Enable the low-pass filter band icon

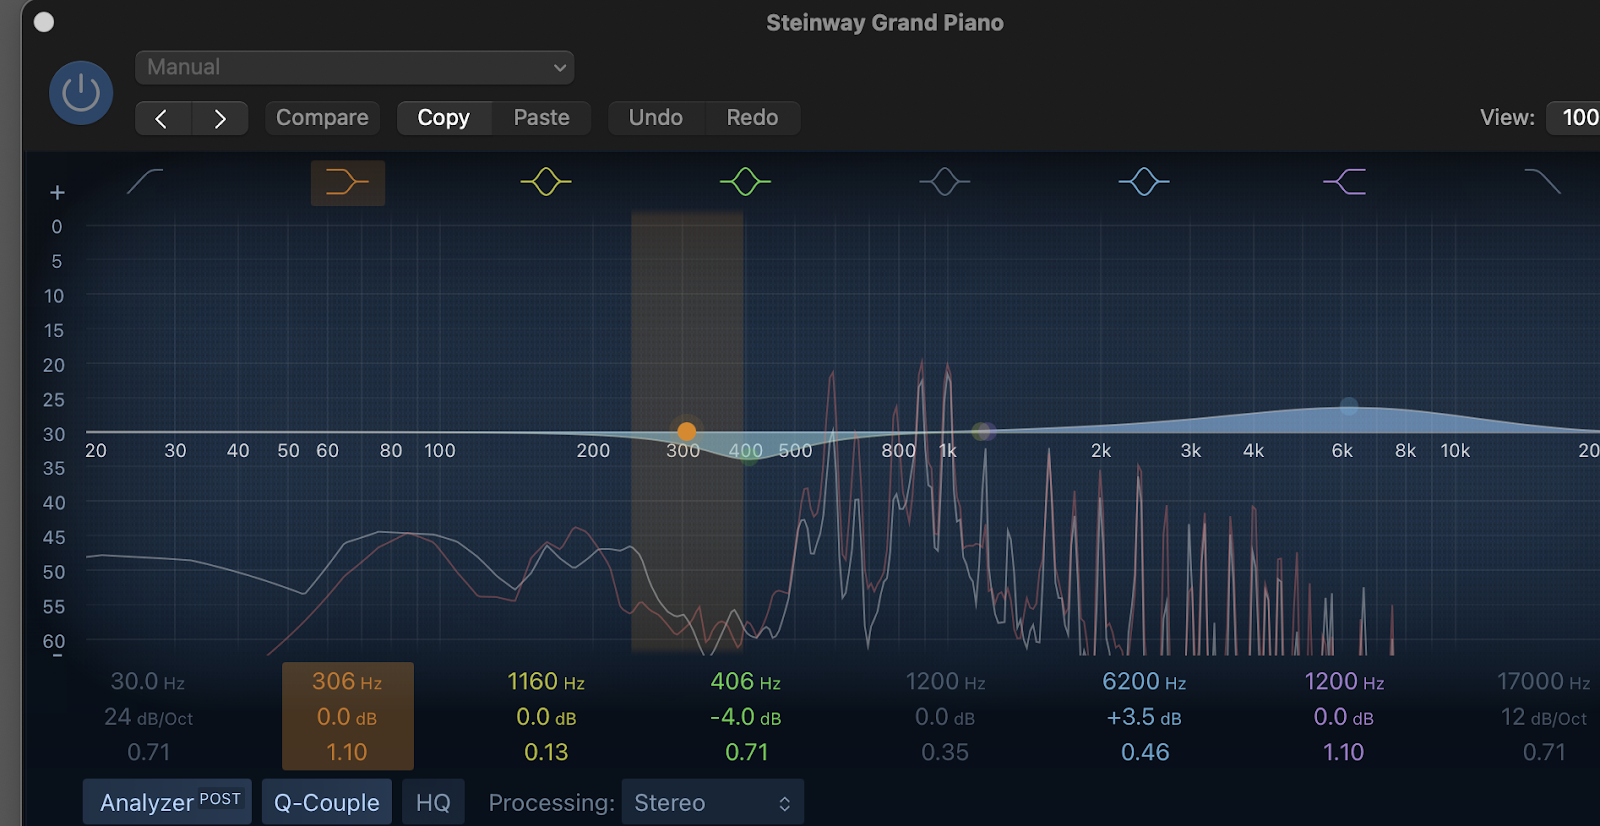click(1542, 181)
